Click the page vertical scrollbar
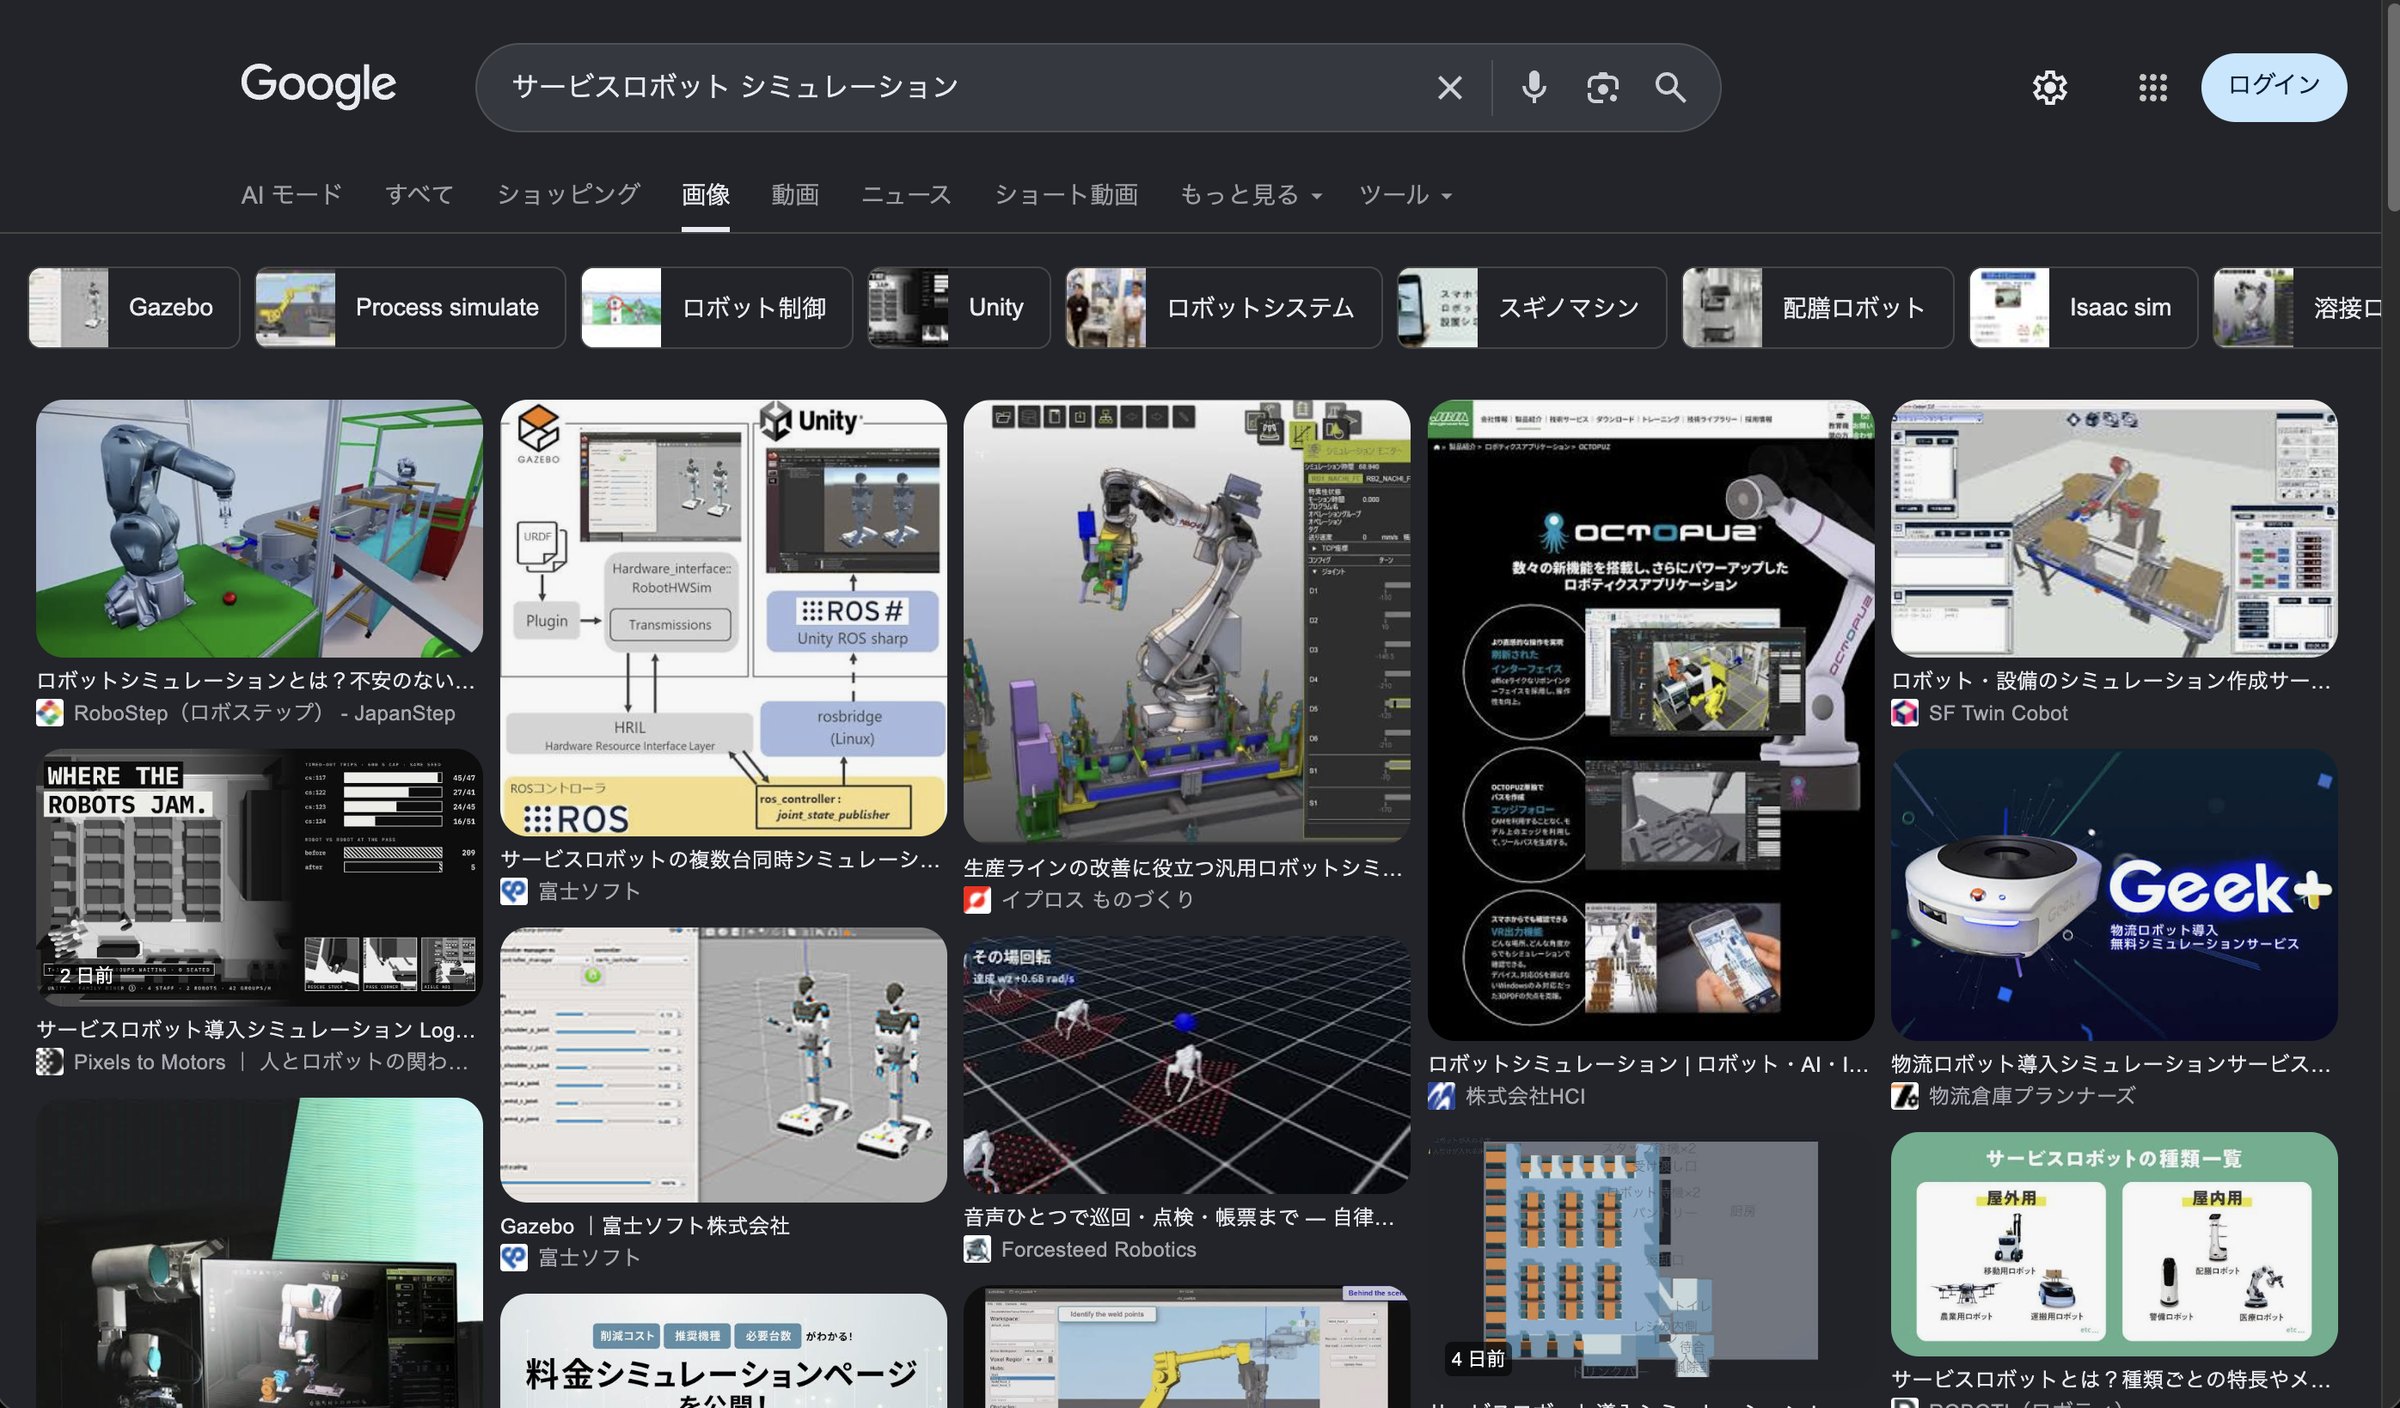The width and height of the screenshot is (2400, 1408). point(2391,110)
